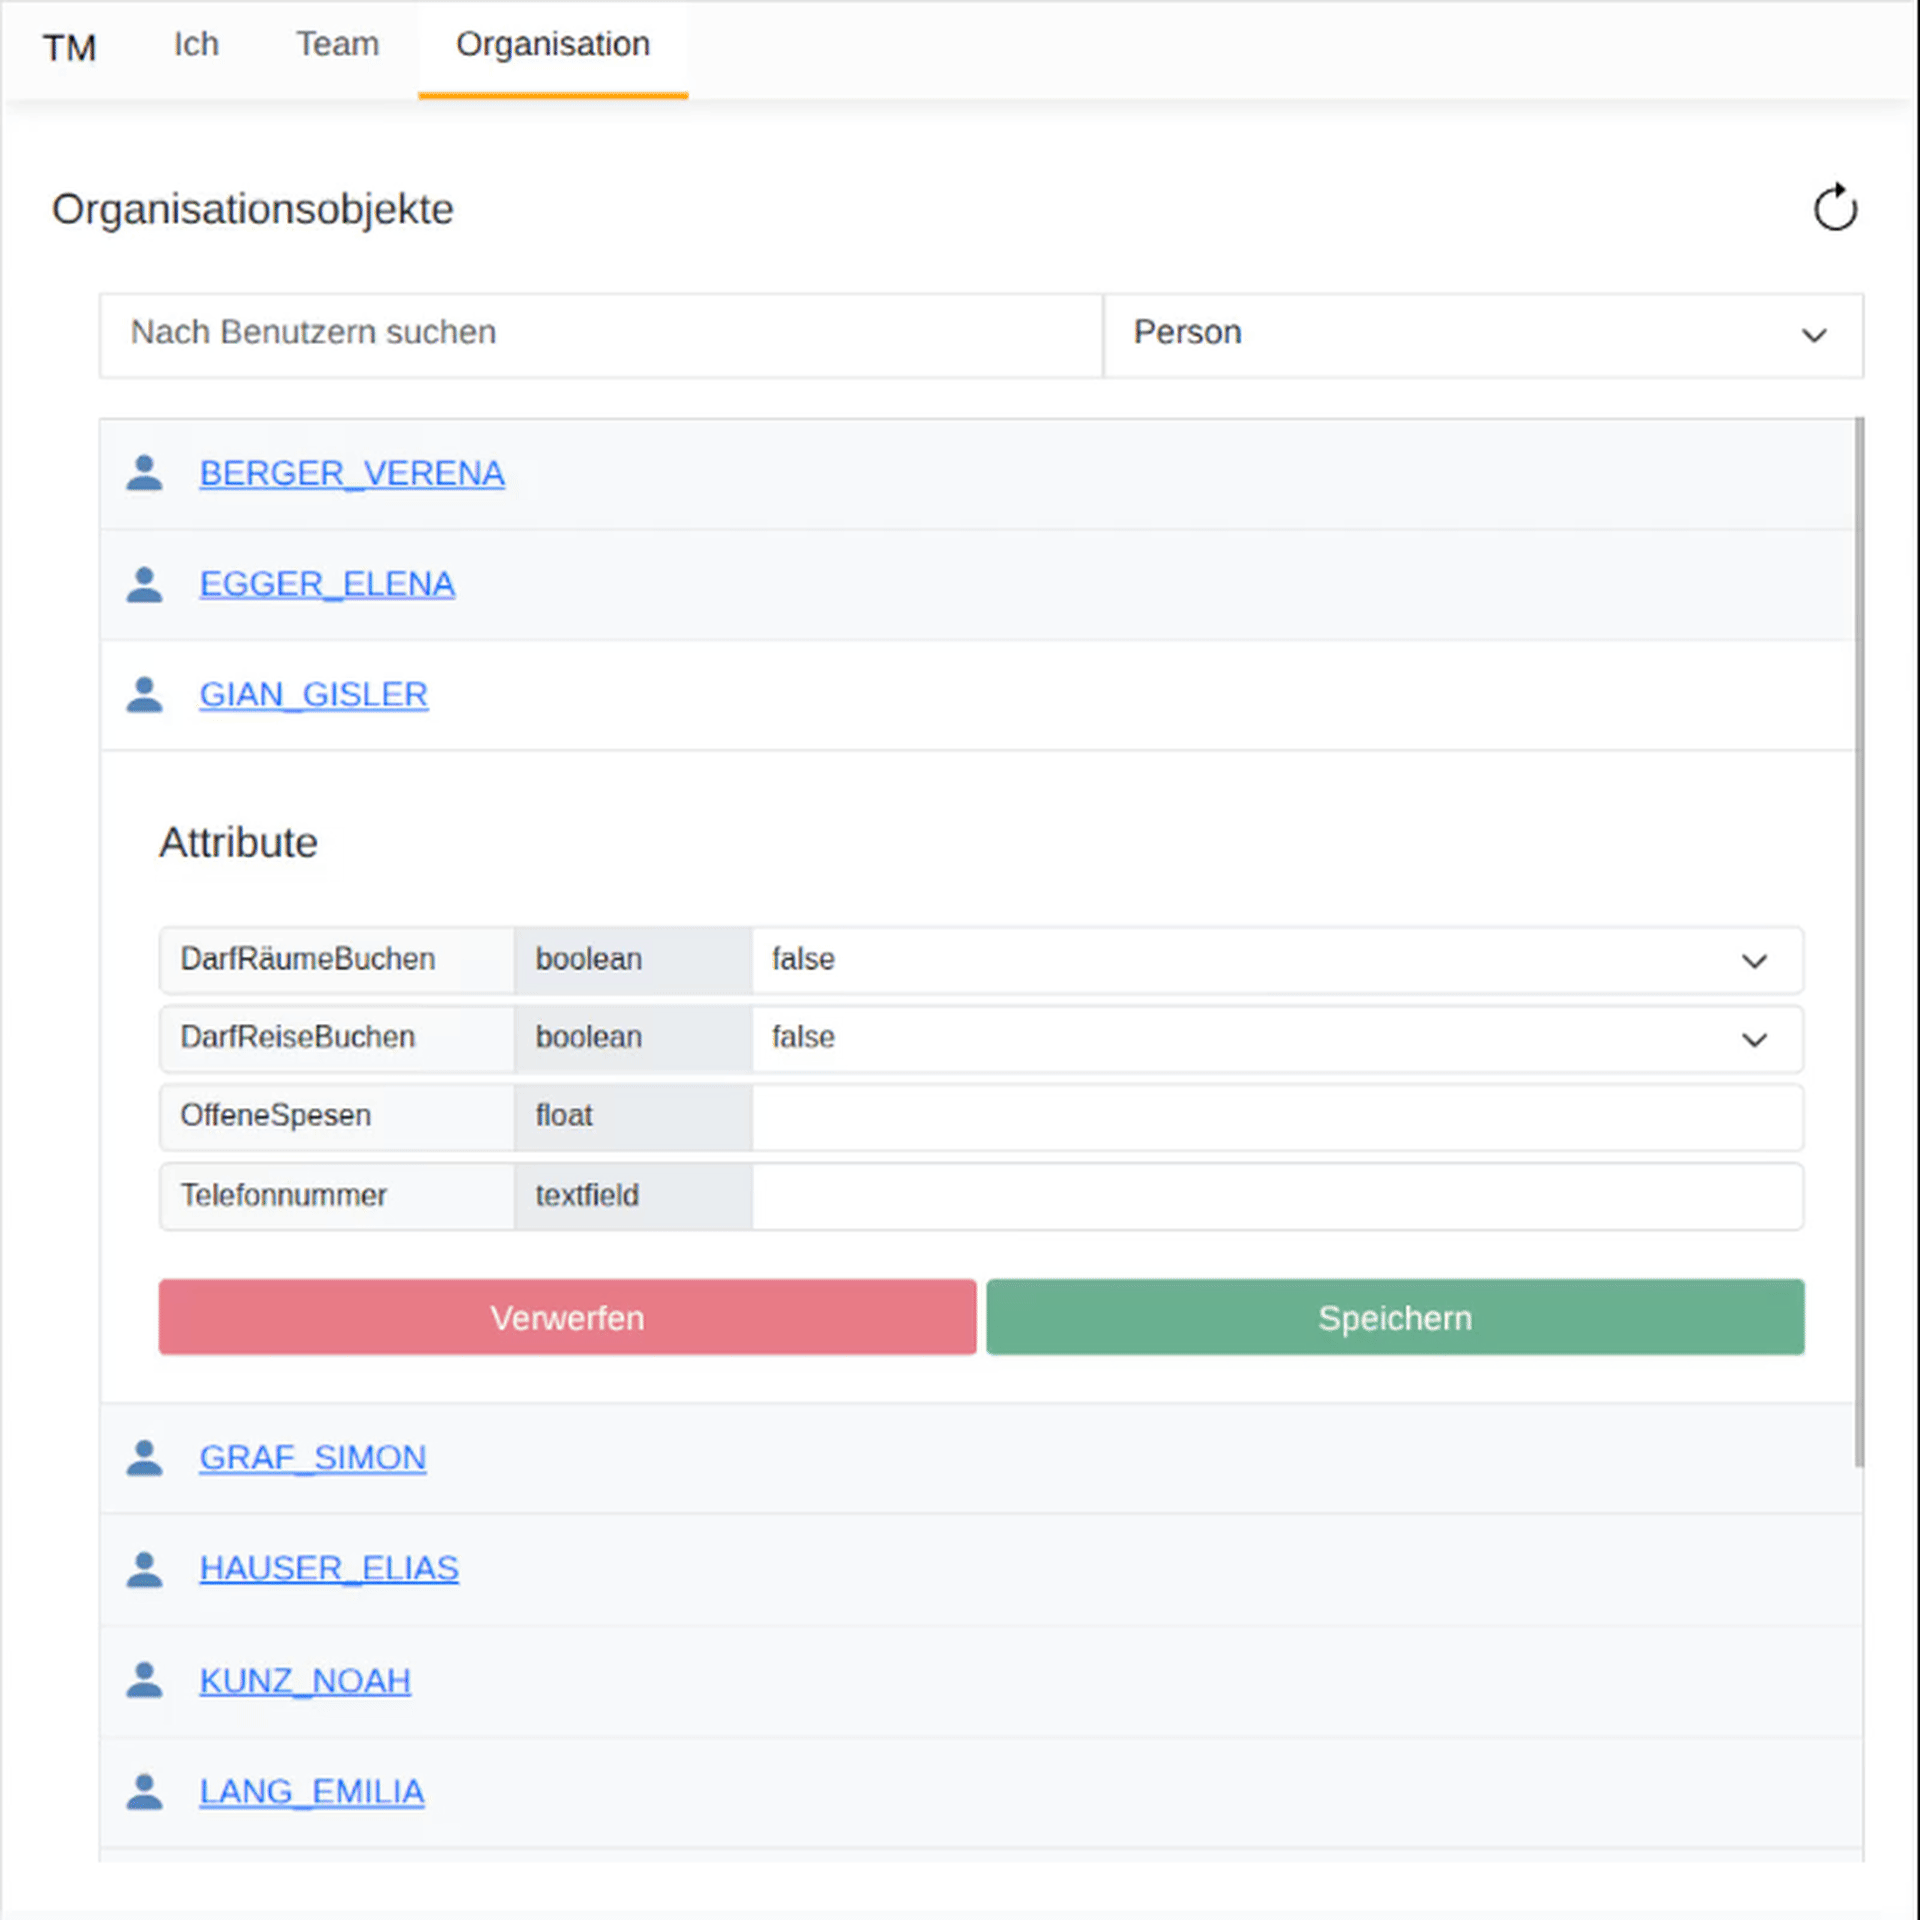Click the person icon next to EGGER_ELENA
Viewport: 1920px width, 1920px height.
tap(144, 584)
